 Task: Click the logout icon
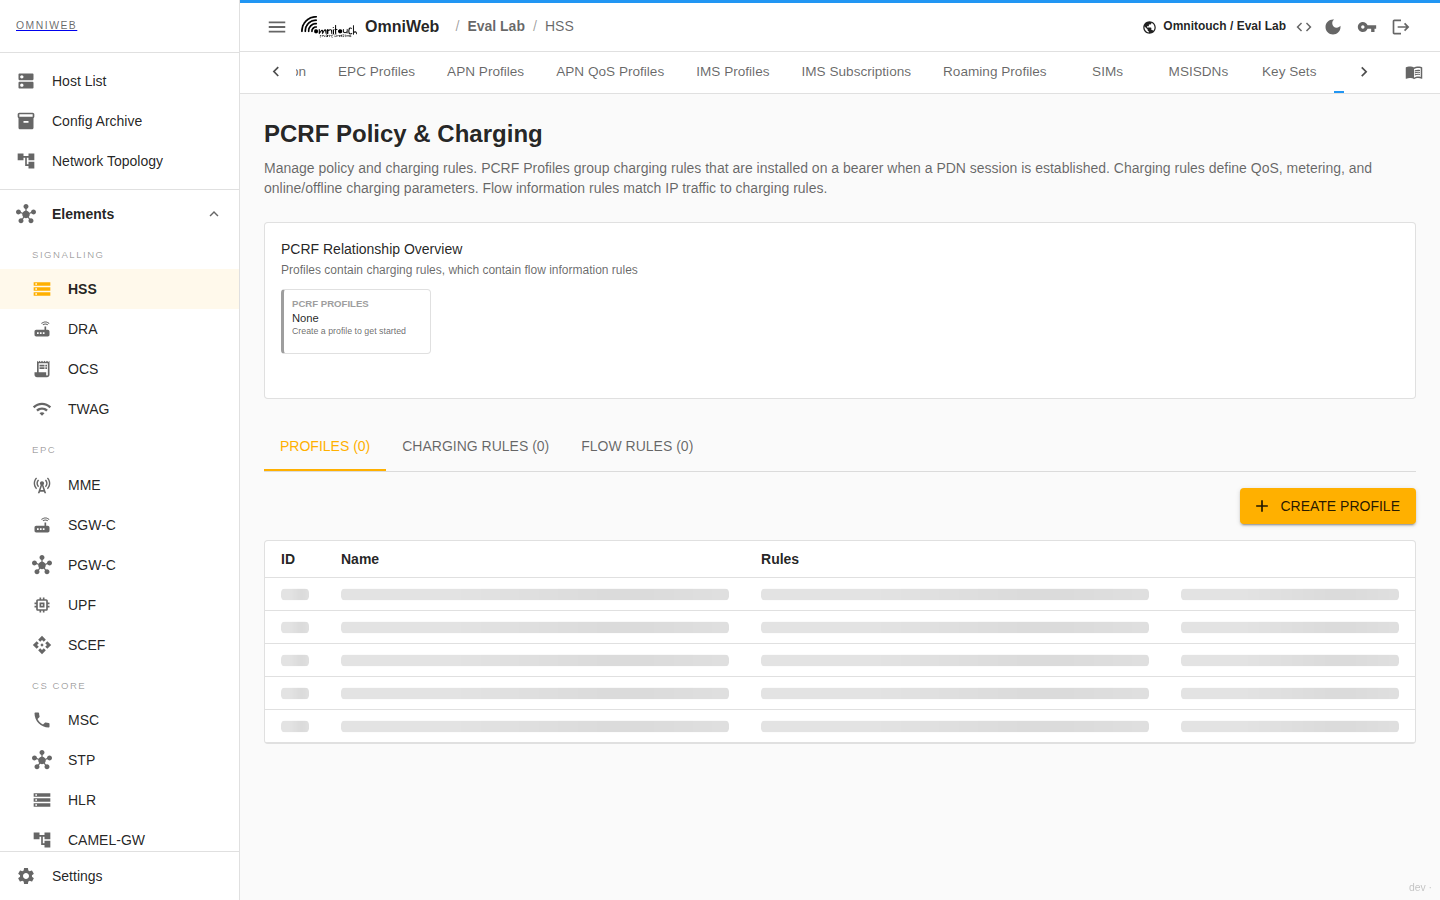[1401, 27]
